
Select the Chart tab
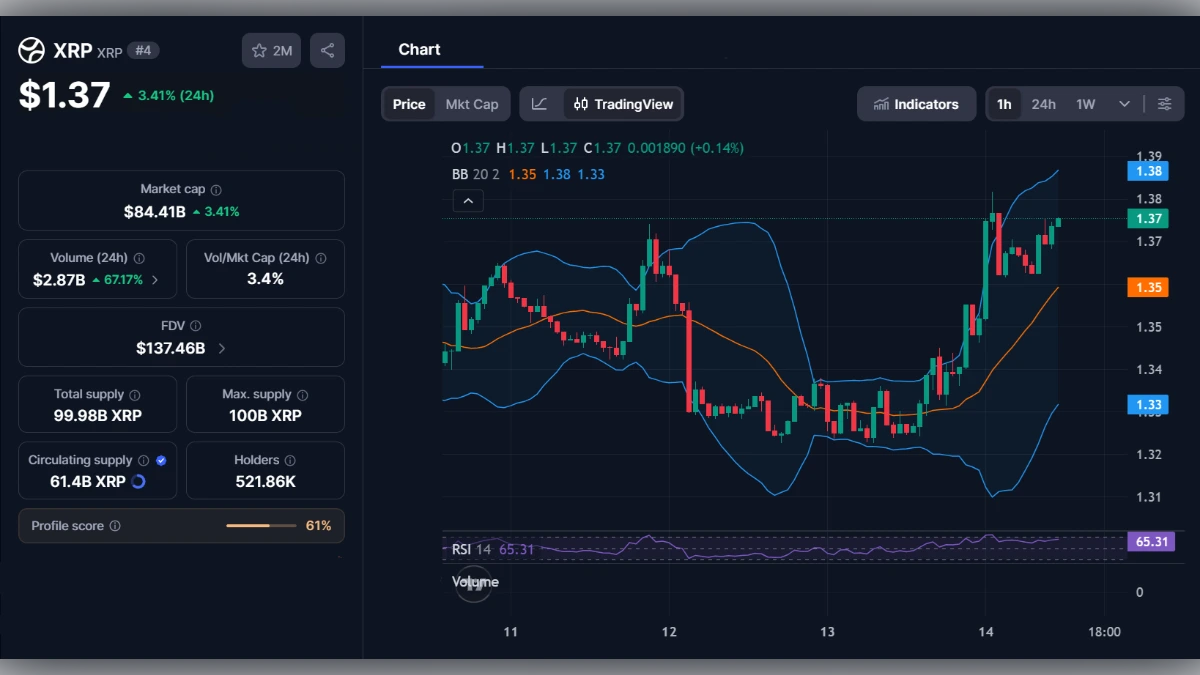(419, 49)
